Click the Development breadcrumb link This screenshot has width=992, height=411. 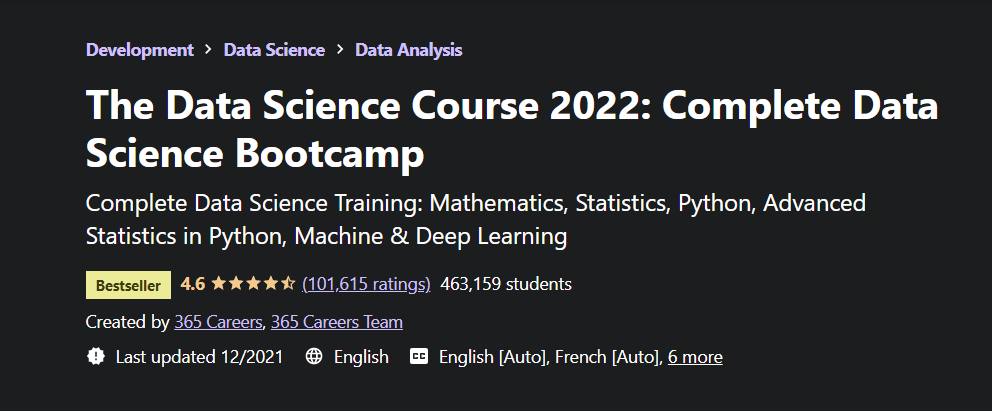(140, 49)
